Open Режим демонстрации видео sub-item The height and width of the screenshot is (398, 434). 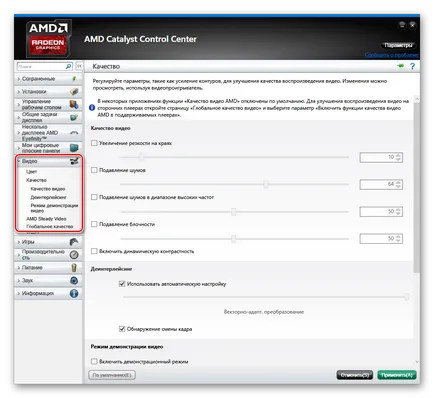[54, 208]
